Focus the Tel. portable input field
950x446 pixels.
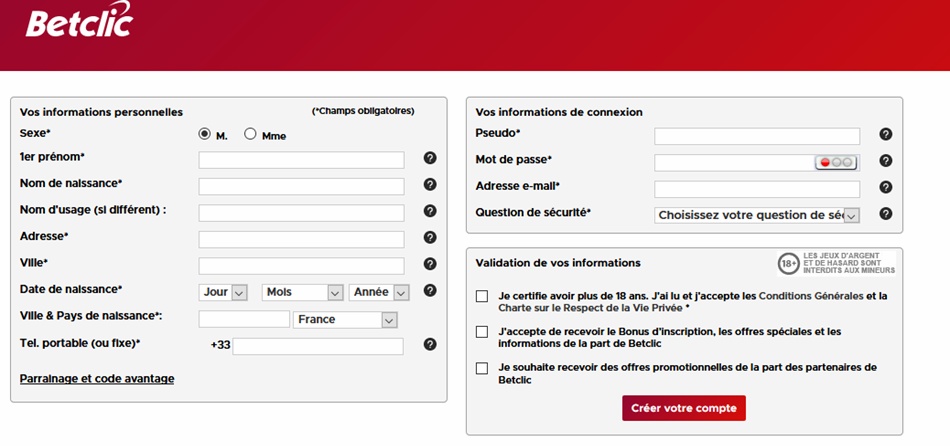point(318,347)
